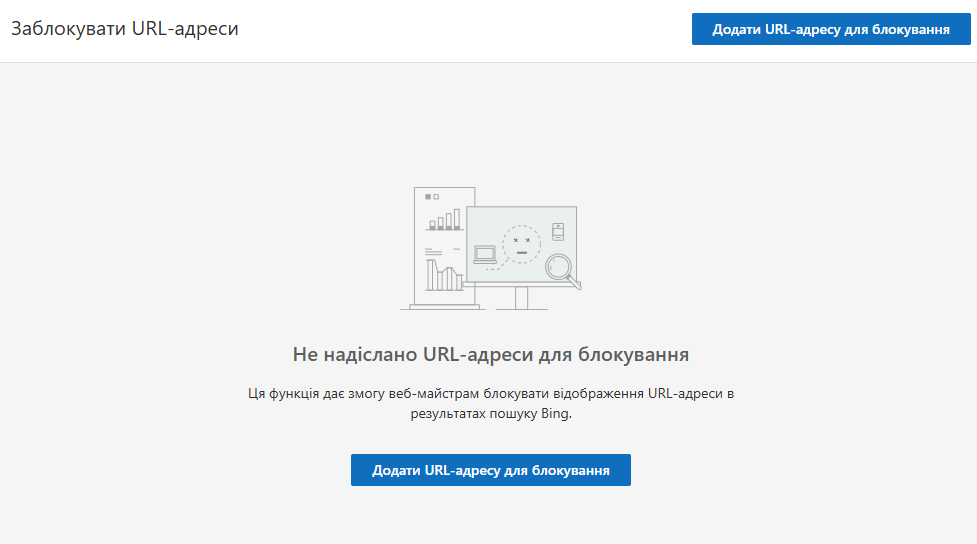
Task: Click the description text mentioning веб-майстрам
Action: tap(490, 394)
